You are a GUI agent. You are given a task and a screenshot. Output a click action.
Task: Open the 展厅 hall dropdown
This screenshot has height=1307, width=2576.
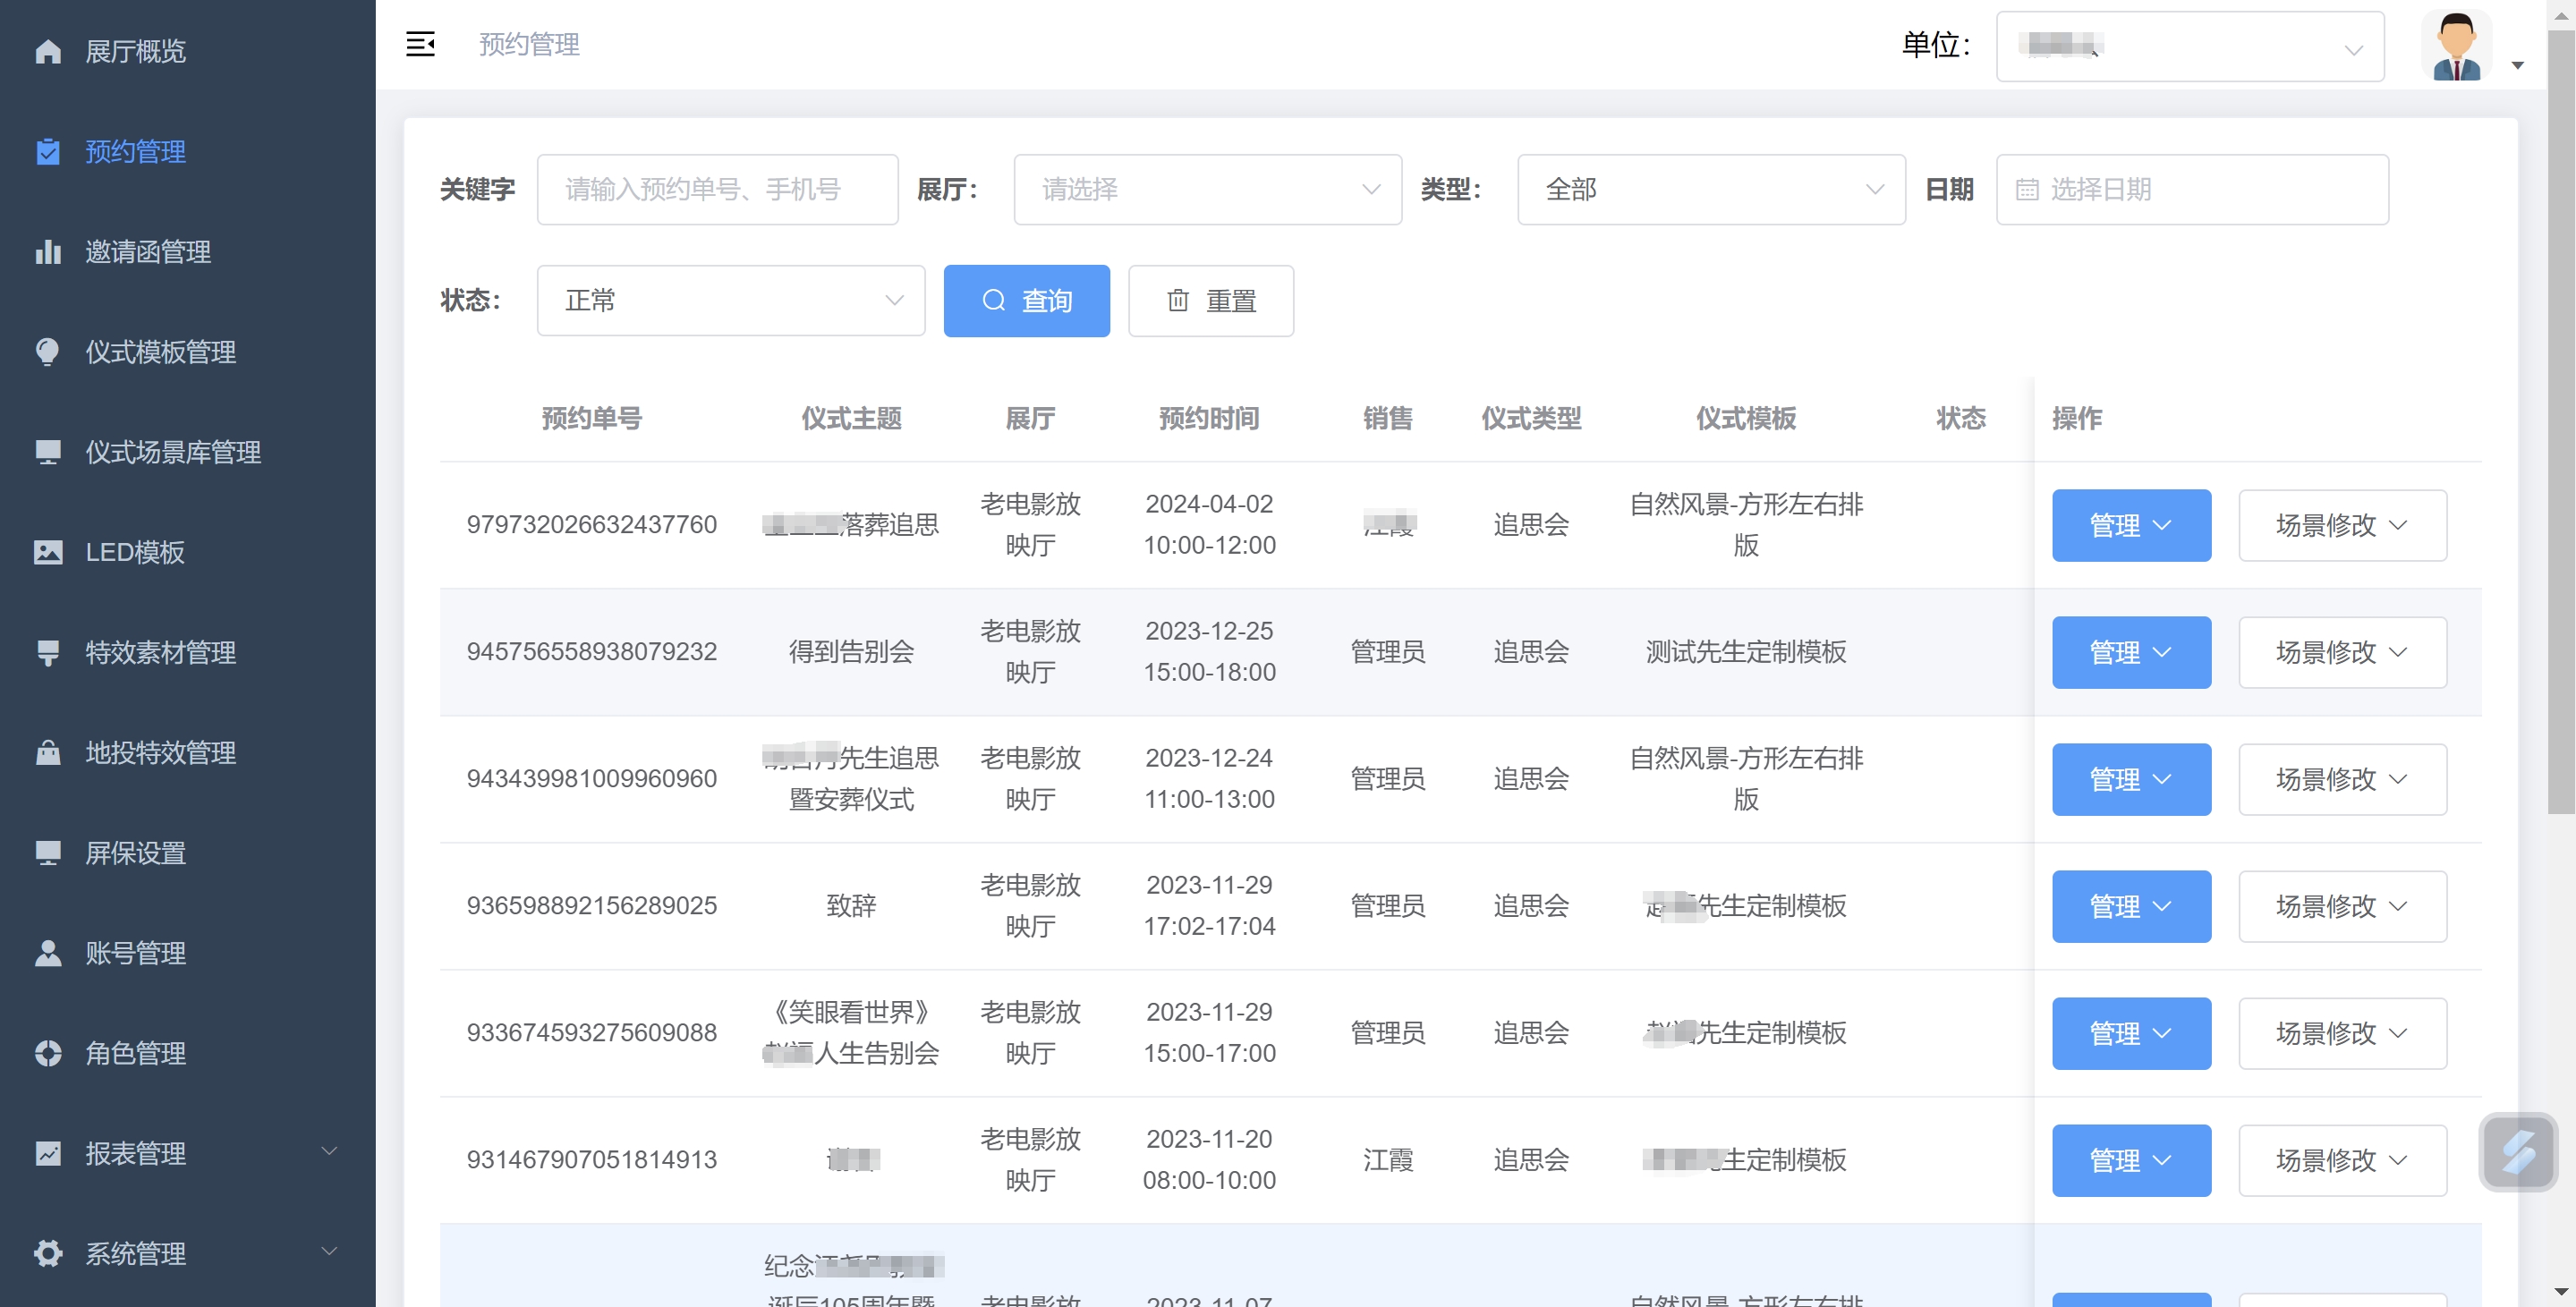1207,189
